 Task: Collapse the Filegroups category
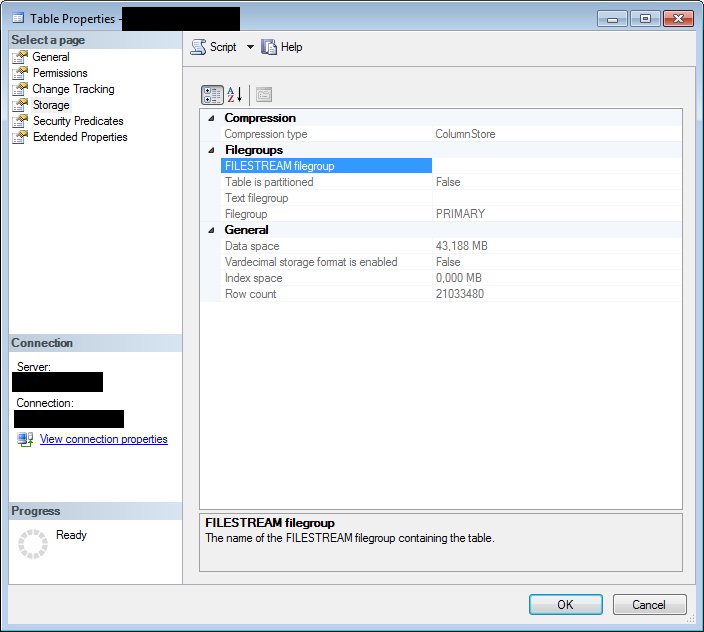click(211, 150)
